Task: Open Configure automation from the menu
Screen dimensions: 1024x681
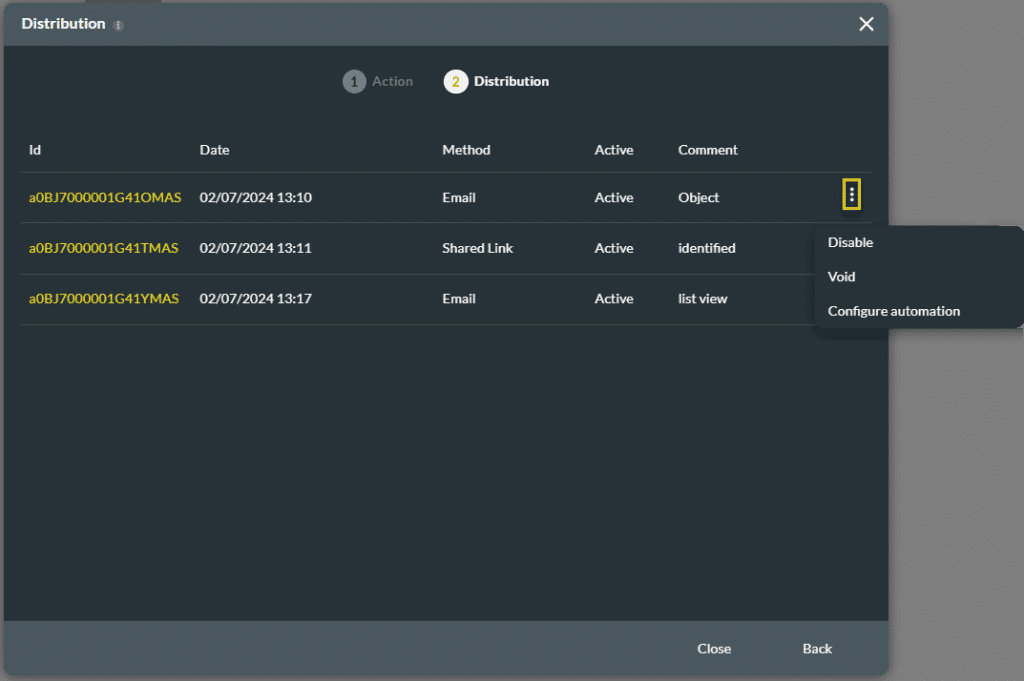Action: (893, 311)
